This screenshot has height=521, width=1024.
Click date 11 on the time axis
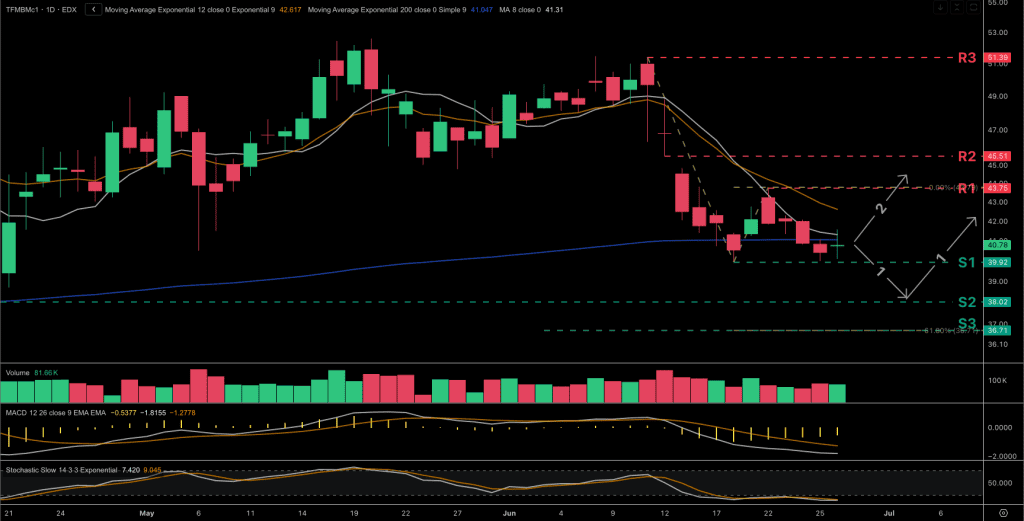(250, 513)
